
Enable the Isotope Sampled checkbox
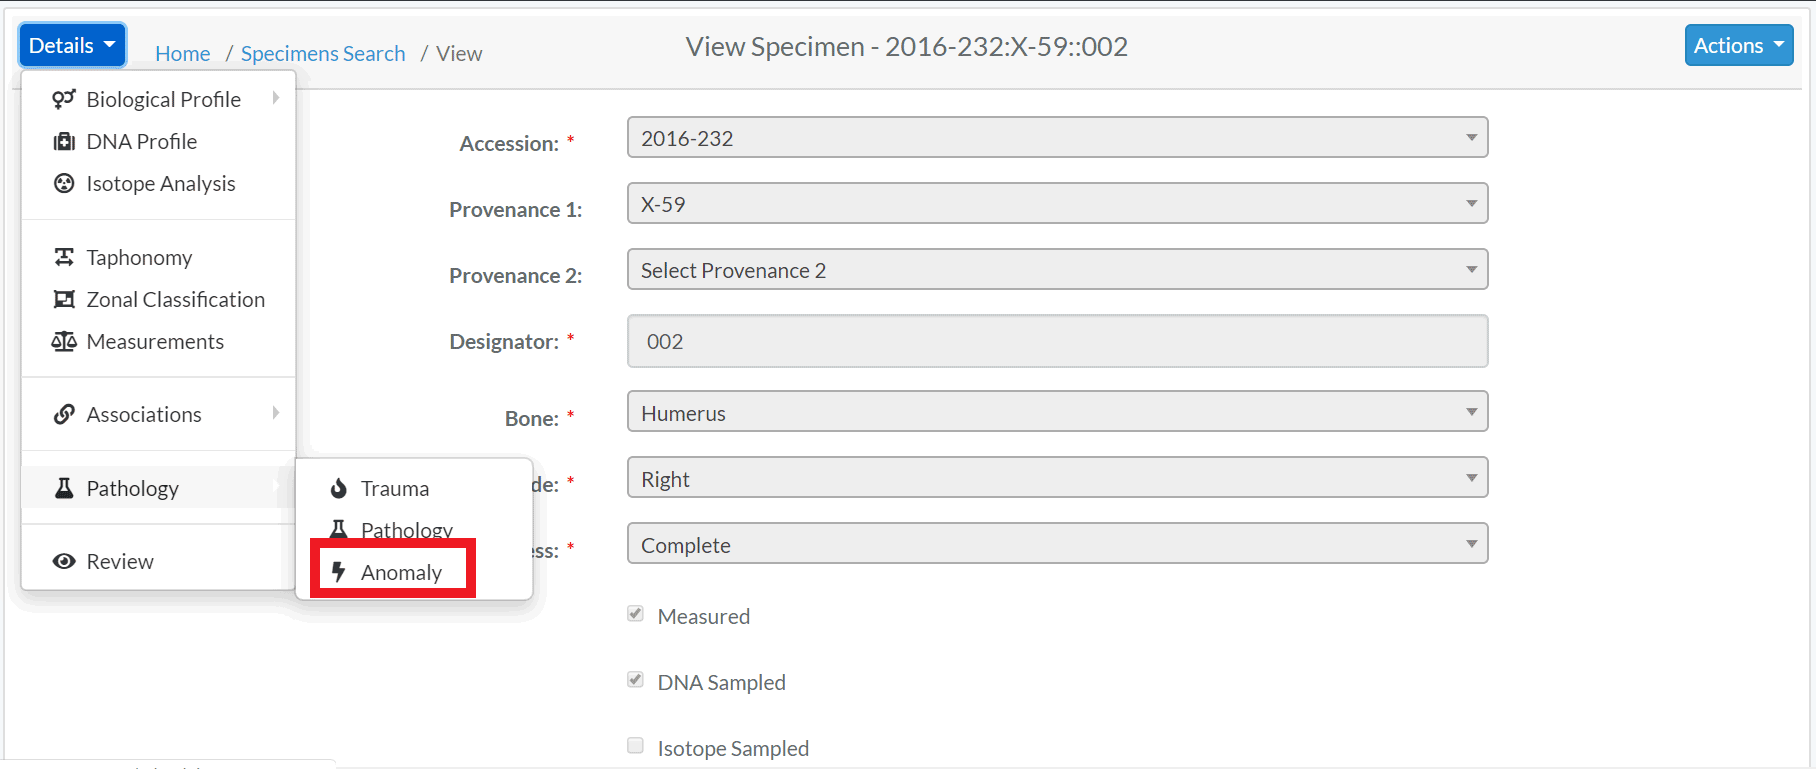[636, 745]
